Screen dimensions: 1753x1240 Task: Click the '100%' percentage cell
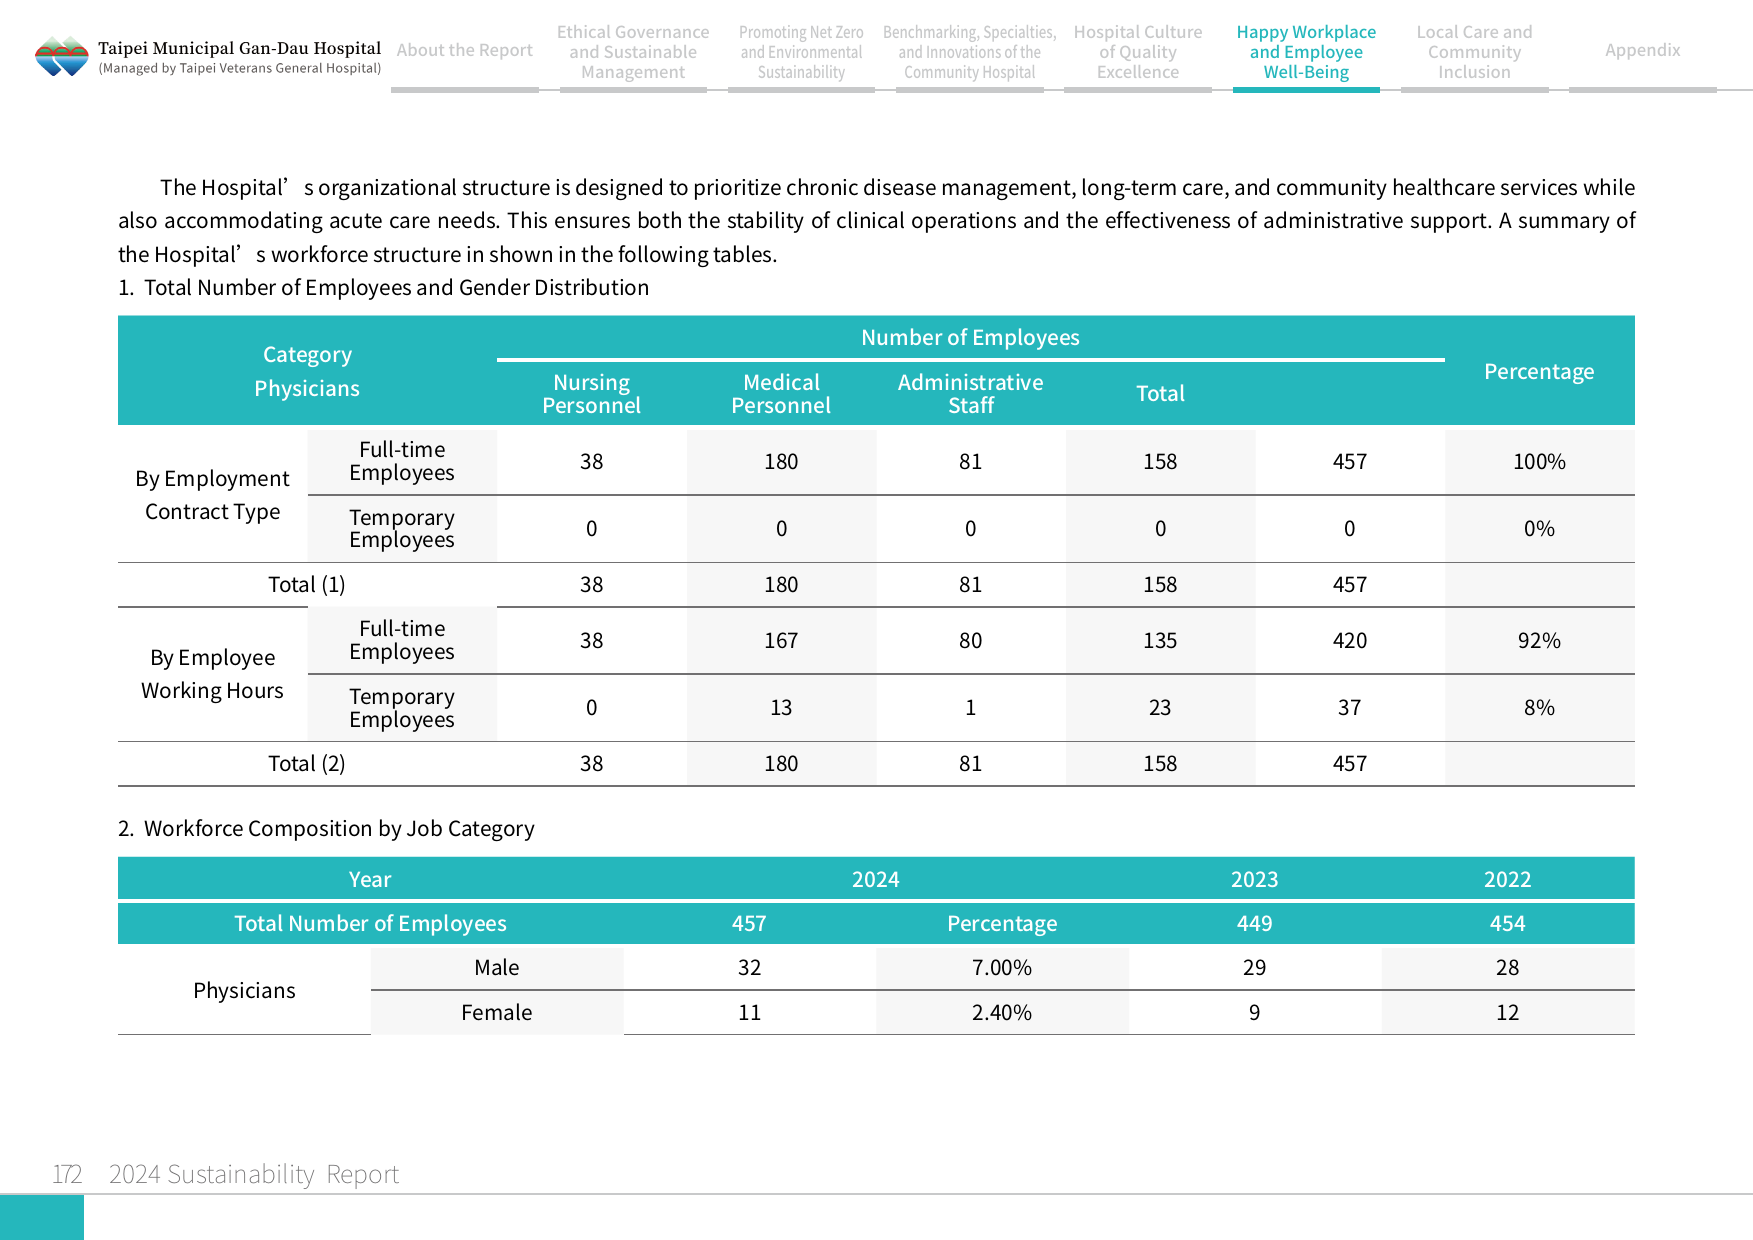point(1539,461)
